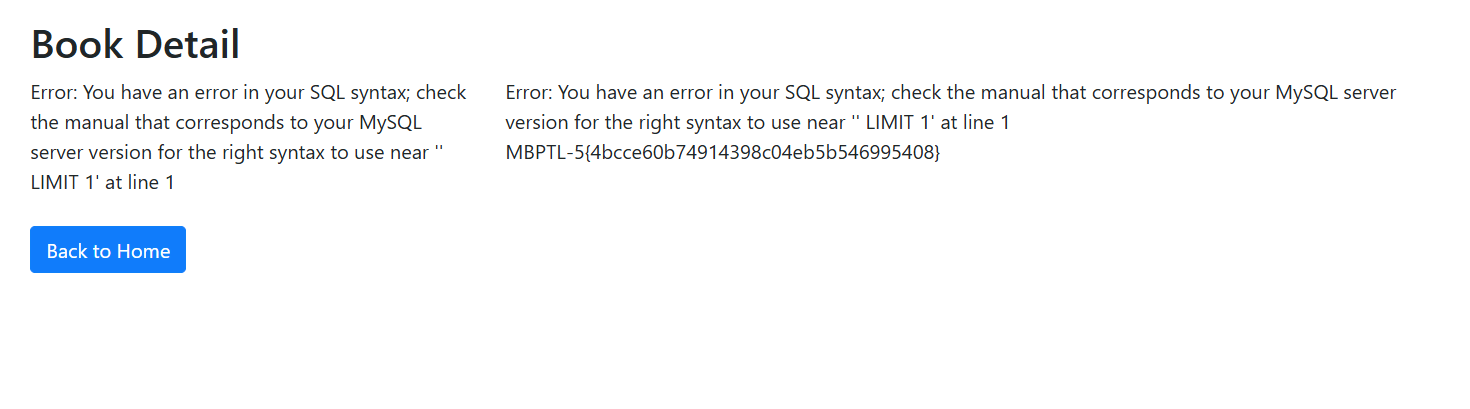This screenshot has width=1470, height=409.
Task: Click the MBPTL-5 flag string
Action: (x=723, y=153)
